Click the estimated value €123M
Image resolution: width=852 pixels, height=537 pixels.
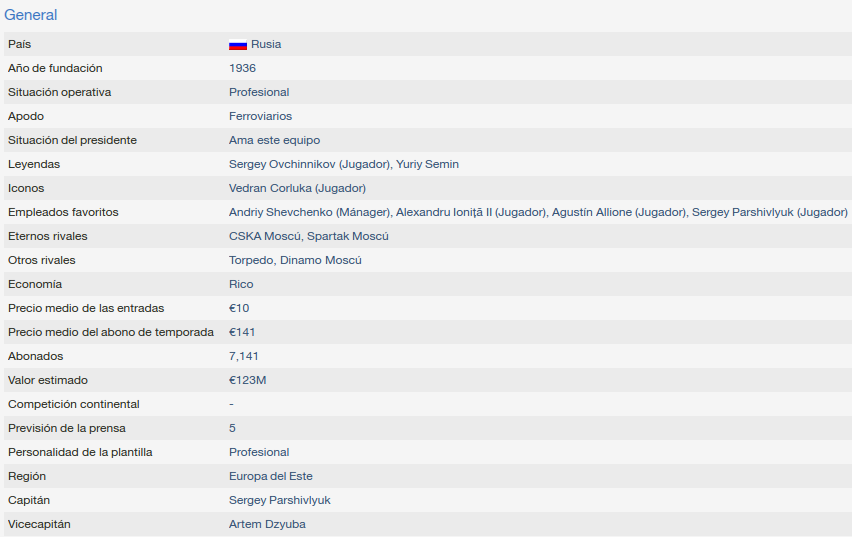(x=247, y=380)
